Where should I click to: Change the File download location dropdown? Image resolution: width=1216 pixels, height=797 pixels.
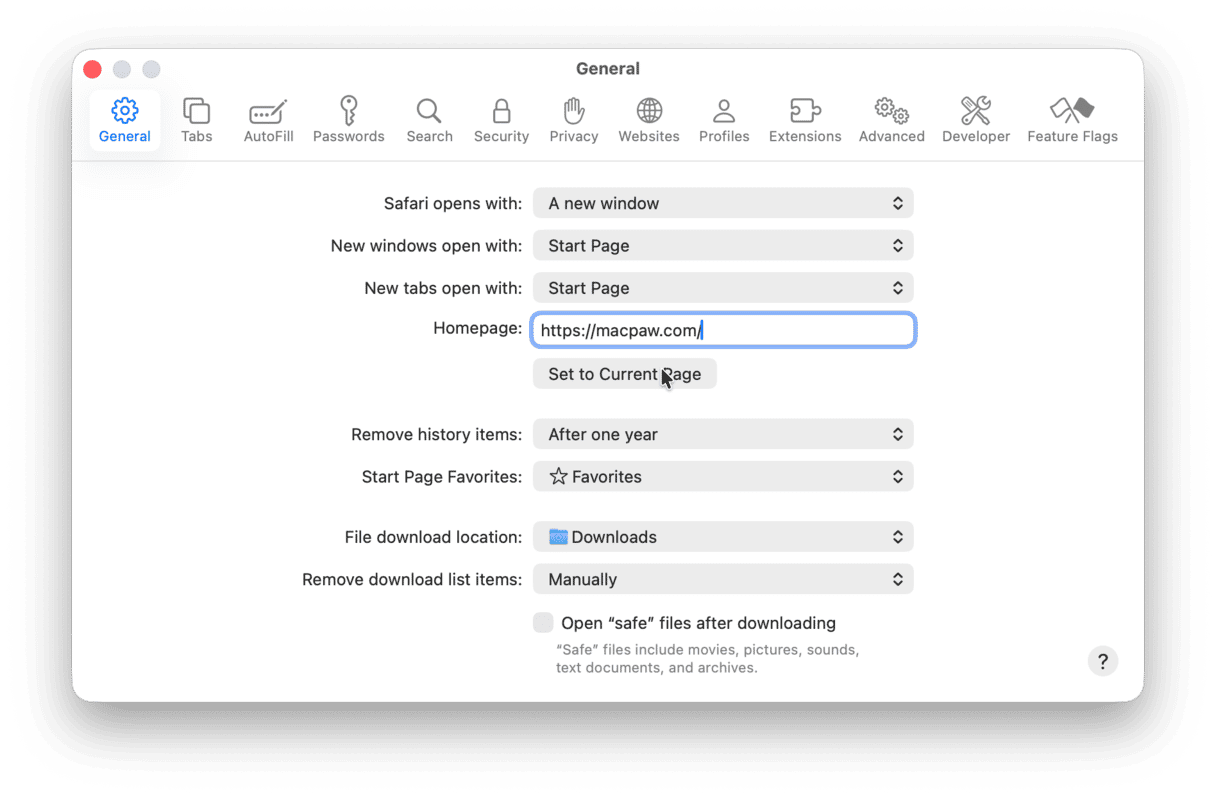[723, 537]
